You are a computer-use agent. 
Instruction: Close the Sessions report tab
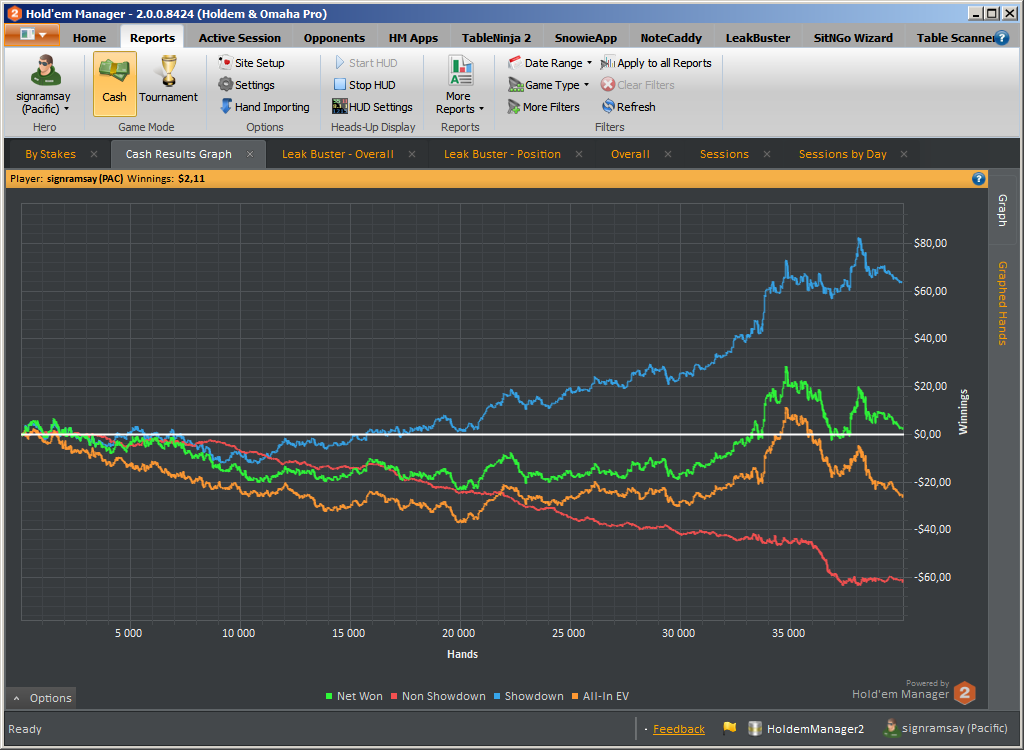(x=767, y=154)
